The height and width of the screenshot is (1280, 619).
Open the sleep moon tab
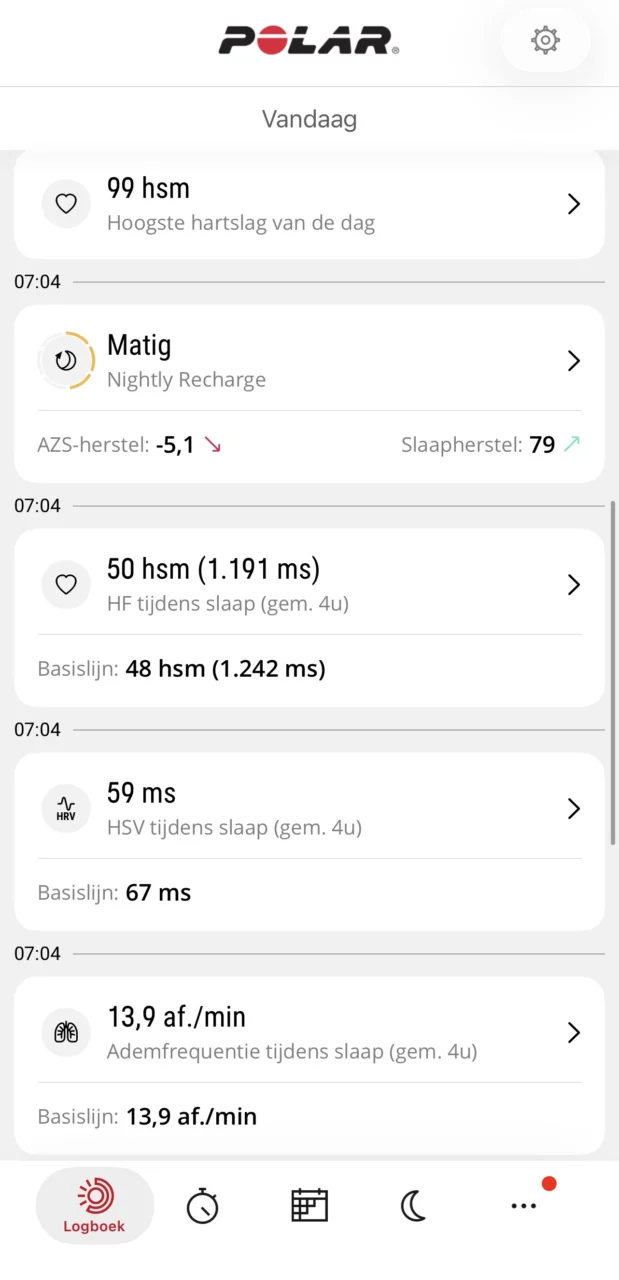[414, 1205]
